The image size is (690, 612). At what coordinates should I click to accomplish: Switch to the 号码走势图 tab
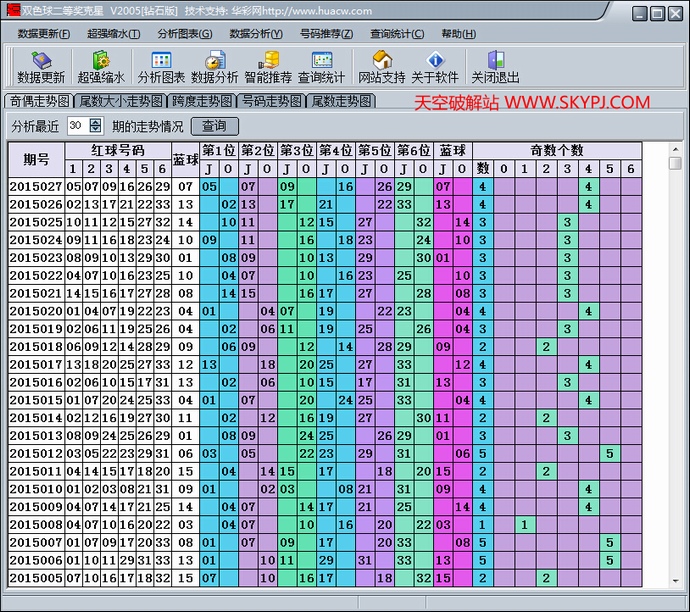click(x=271, y=101)
